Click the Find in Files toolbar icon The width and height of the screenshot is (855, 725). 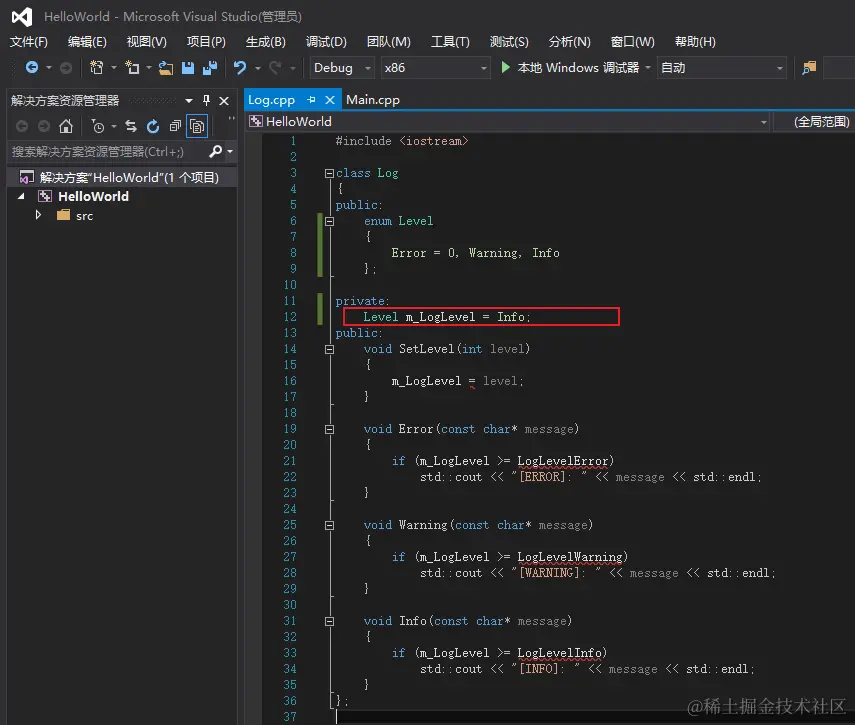(809, 68)
